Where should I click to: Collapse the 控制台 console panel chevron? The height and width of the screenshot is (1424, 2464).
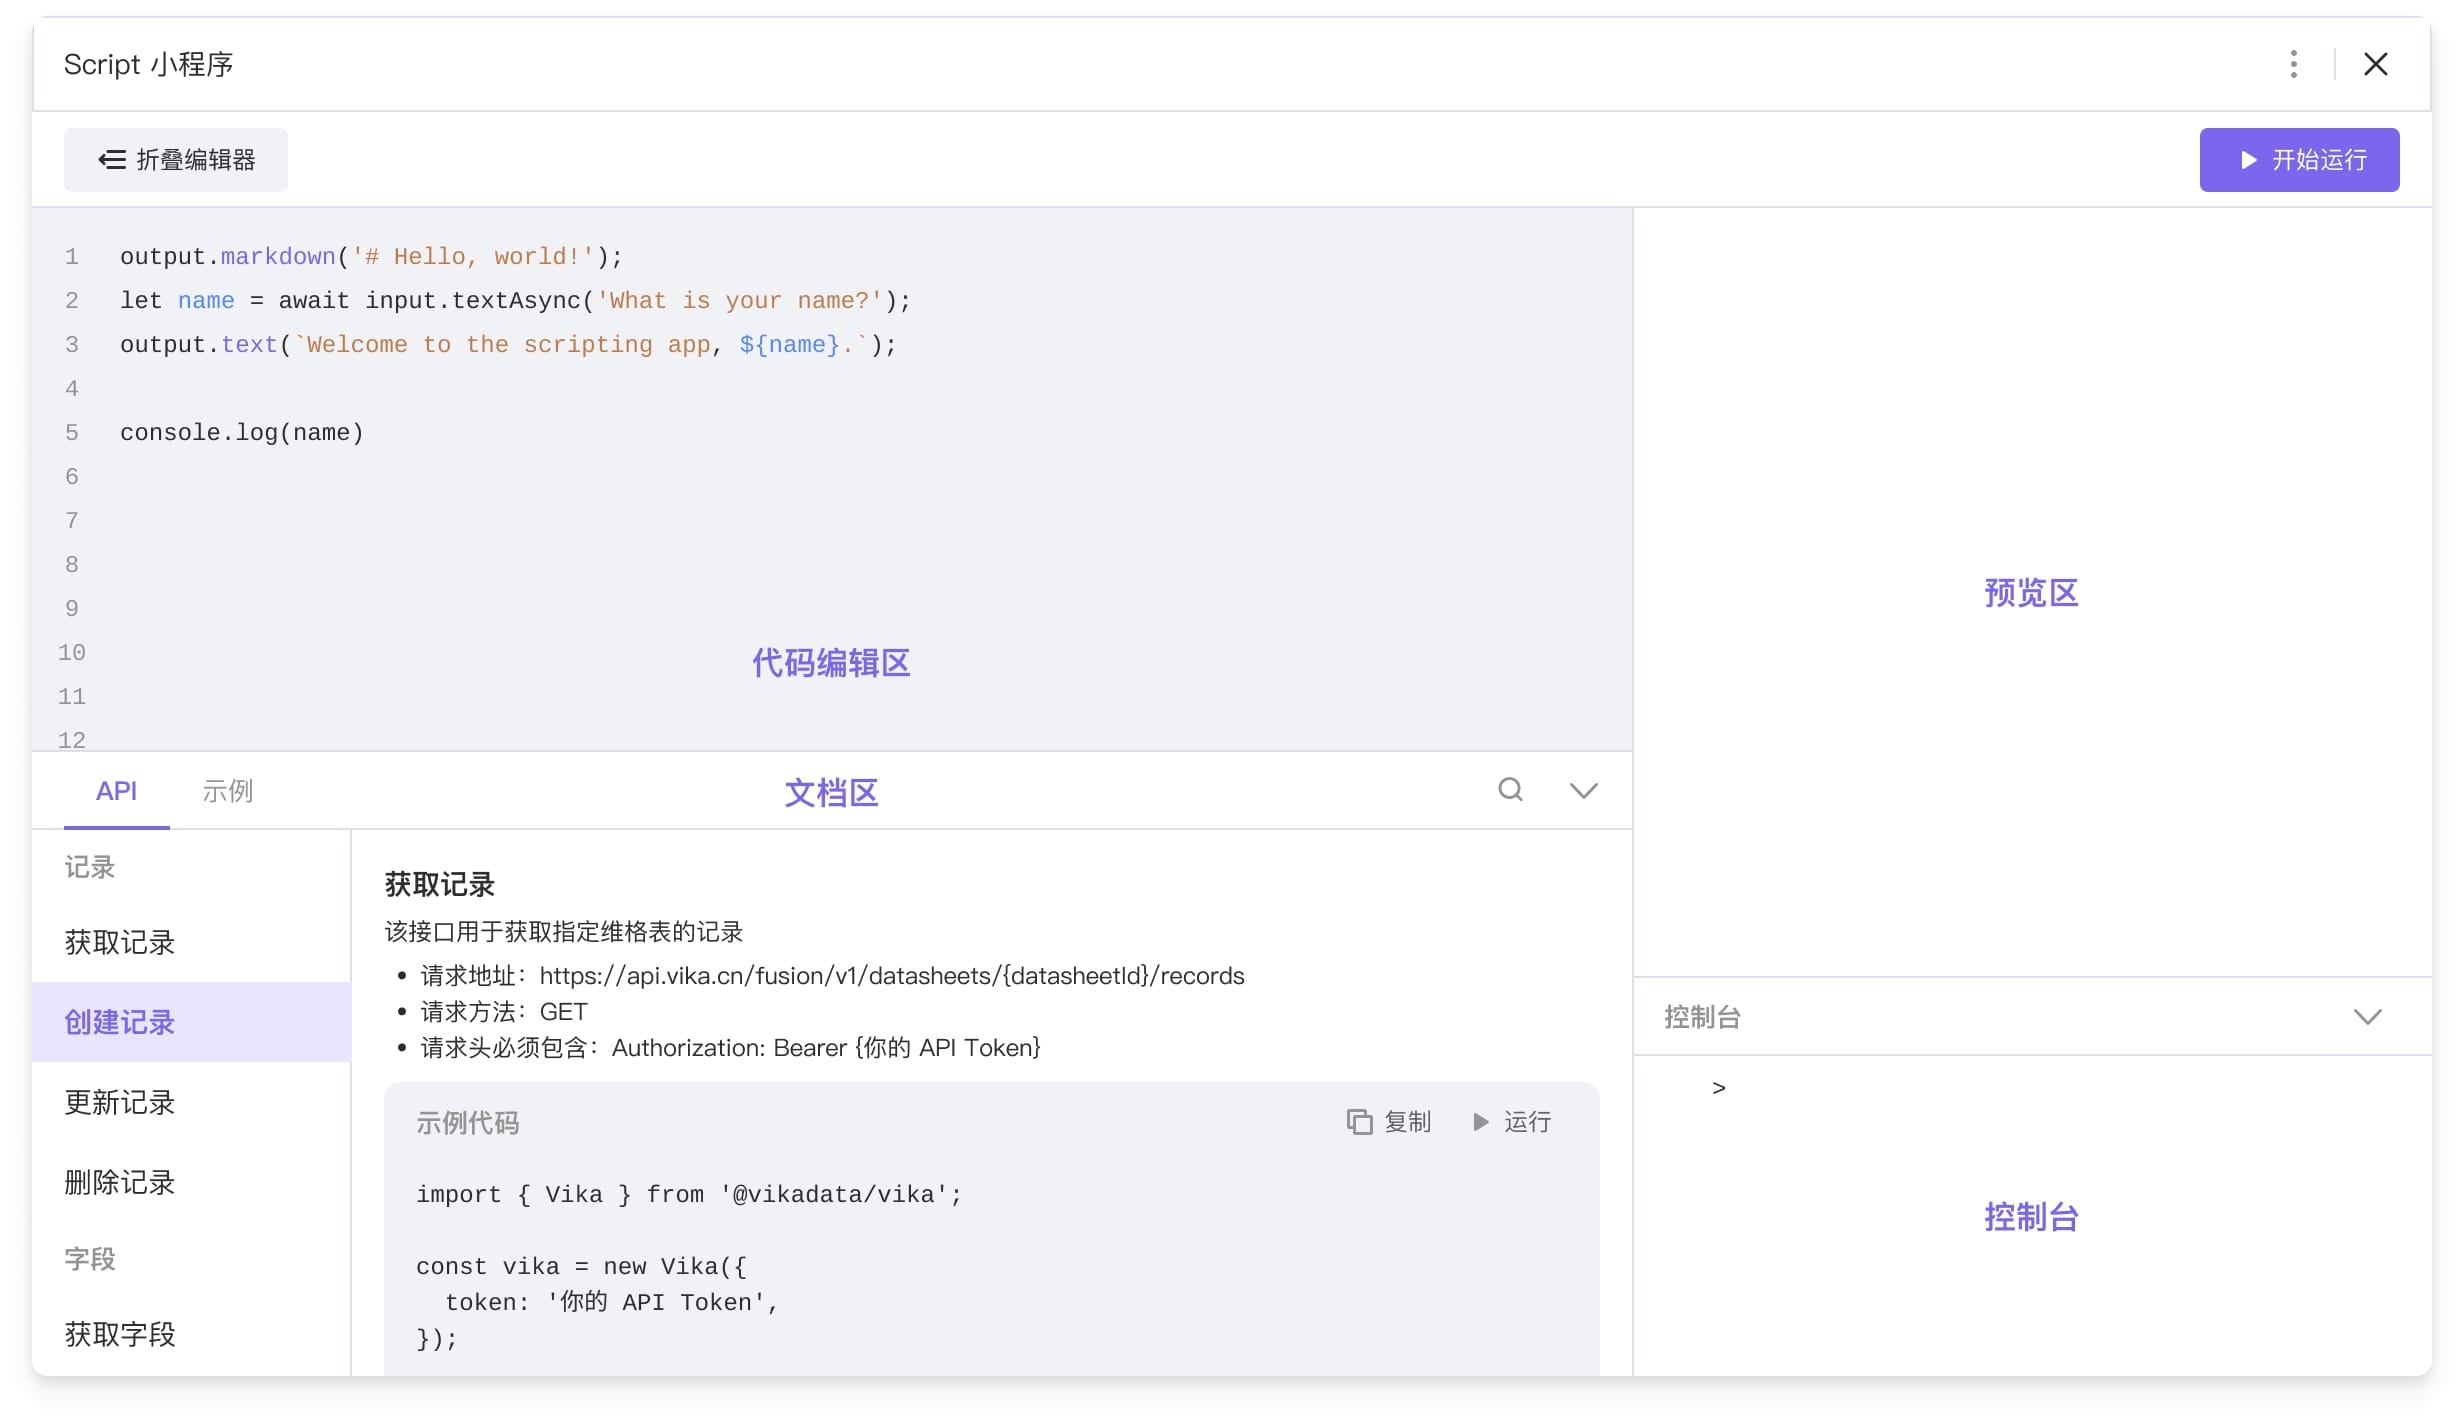(x=2367, y=1017)
